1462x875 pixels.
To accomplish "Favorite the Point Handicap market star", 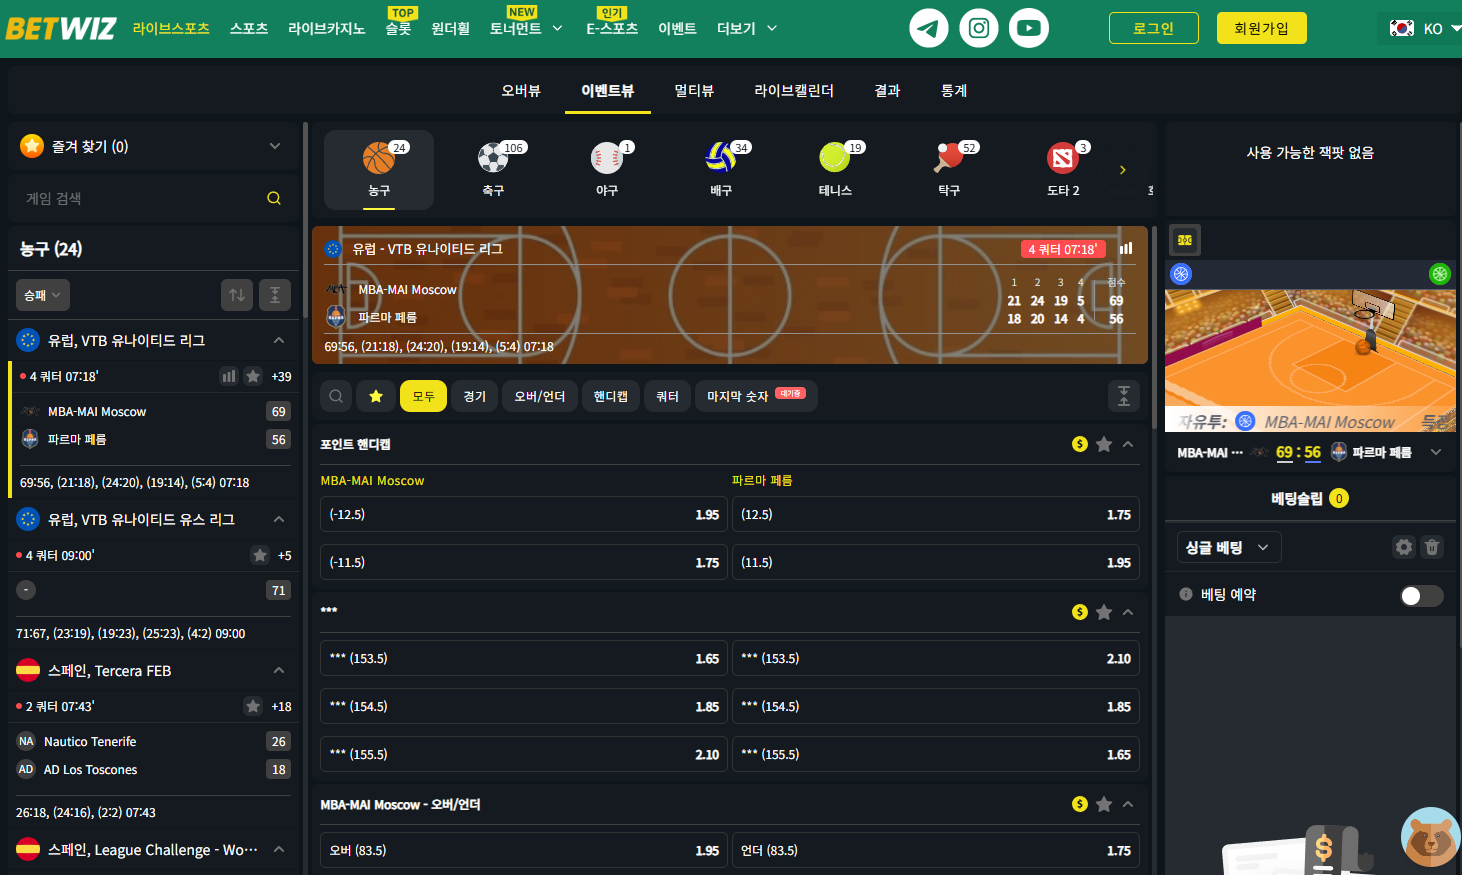I will coord(1104,444).
